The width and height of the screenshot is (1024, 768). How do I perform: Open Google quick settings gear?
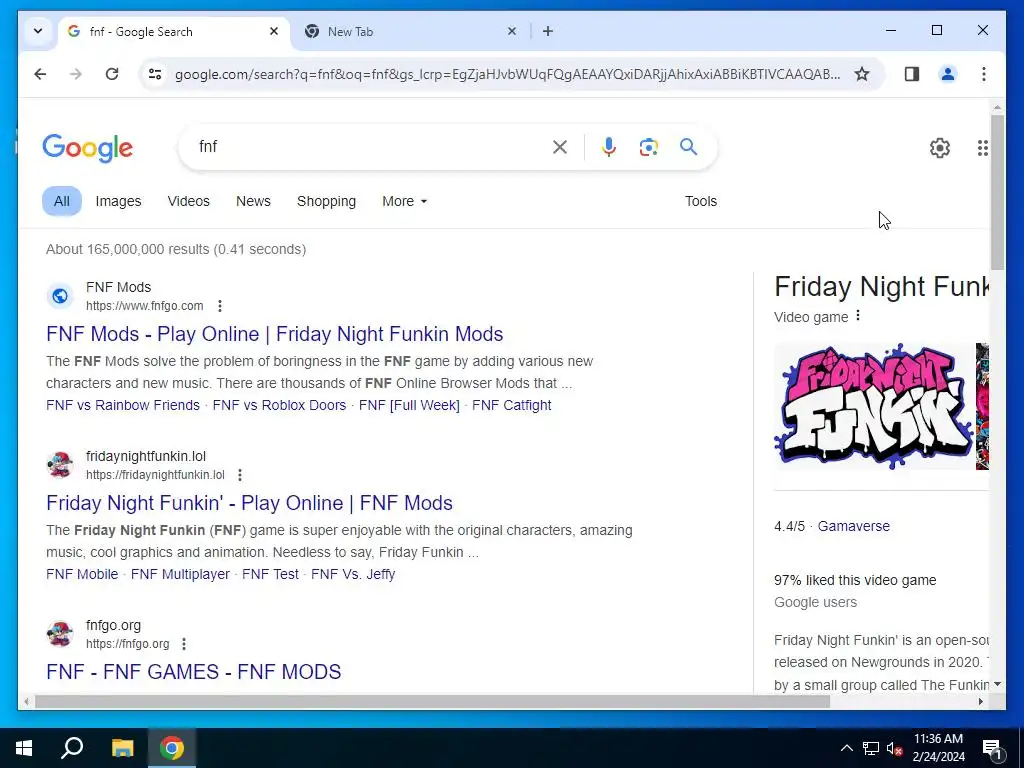click(x=940, y=148)
